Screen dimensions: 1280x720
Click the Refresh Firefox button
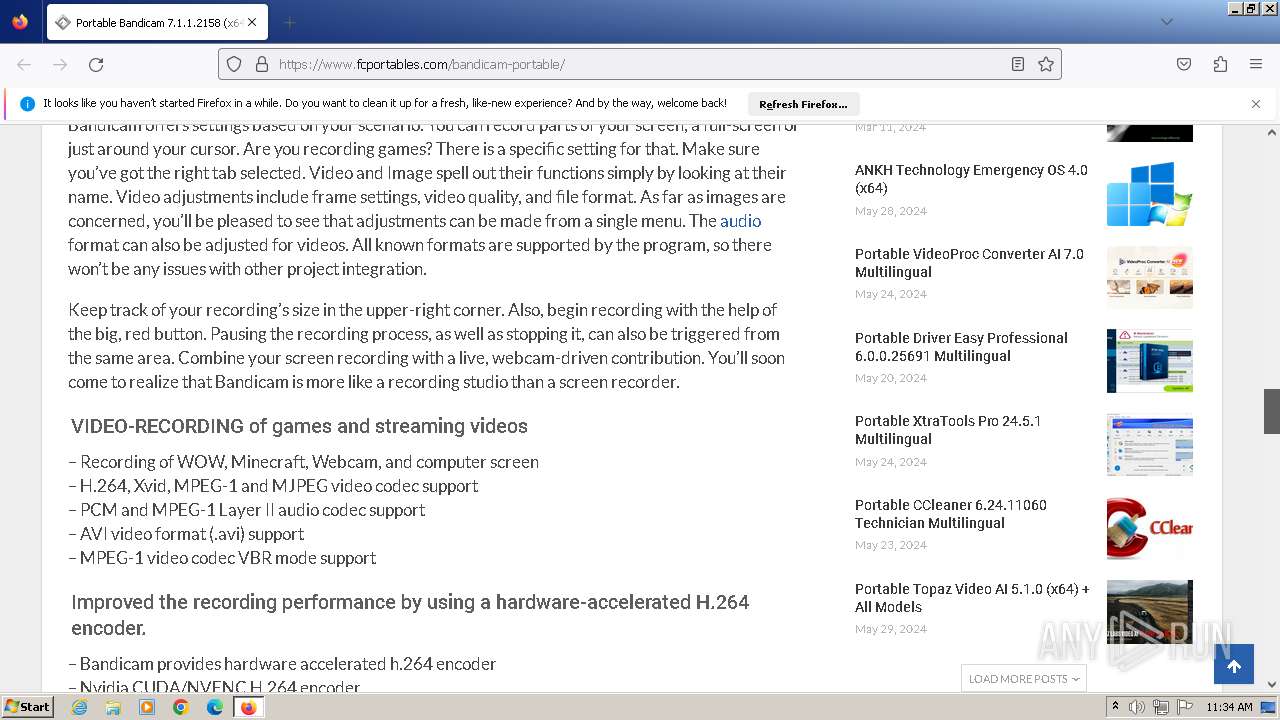[x=803, y=104]
